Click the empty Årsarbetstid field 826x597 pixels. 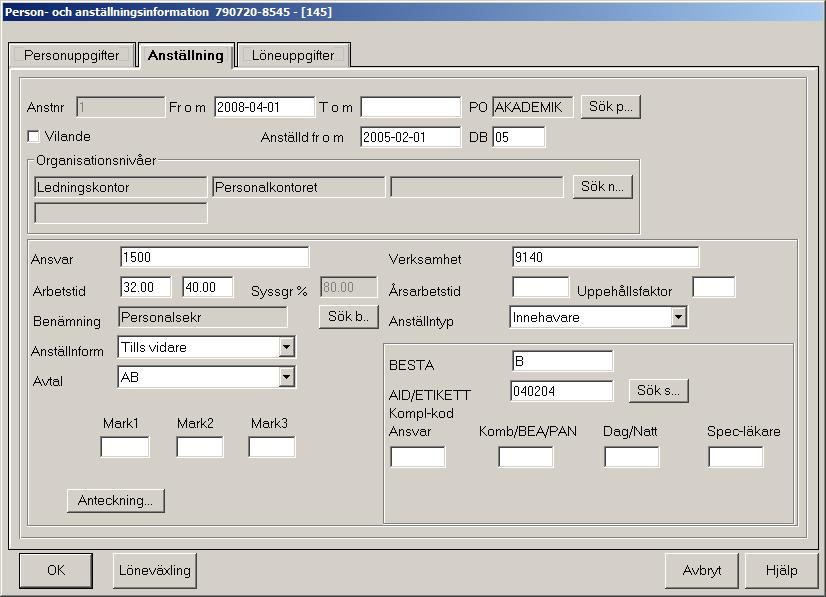coord(540,287)
